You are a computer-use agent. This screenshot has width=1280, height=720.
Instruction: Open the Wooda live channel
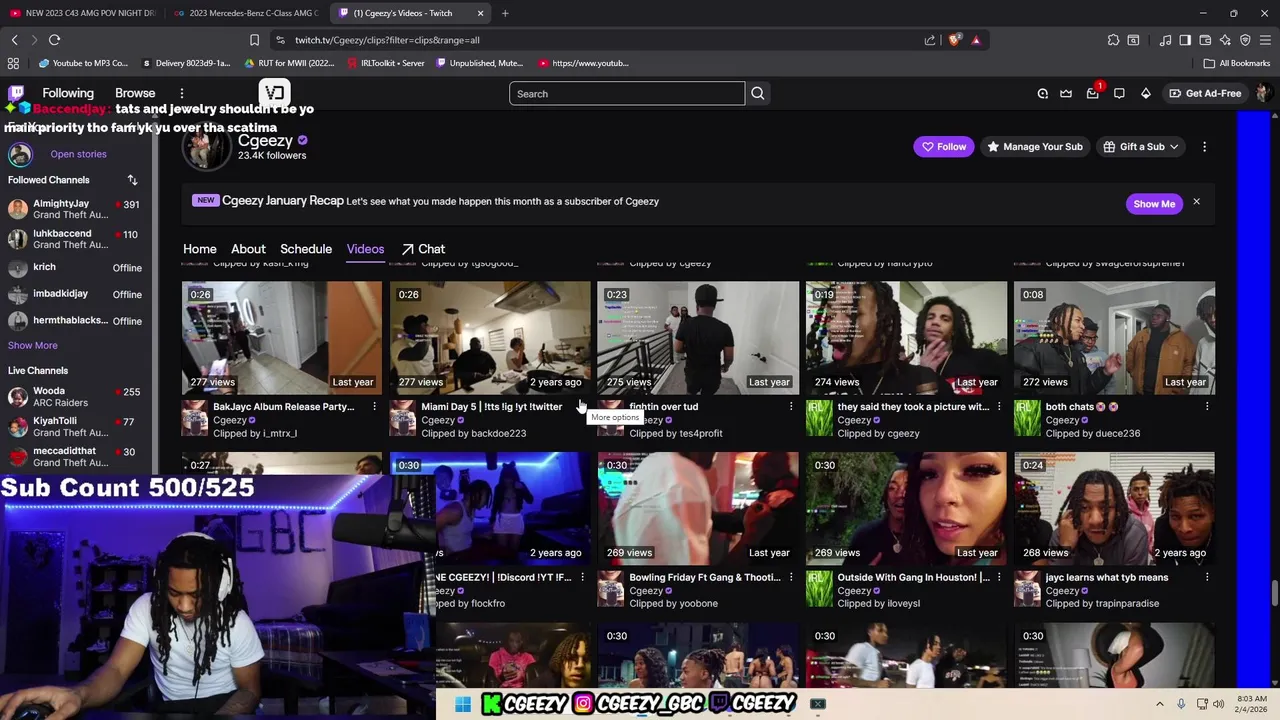tap(76, 397)
